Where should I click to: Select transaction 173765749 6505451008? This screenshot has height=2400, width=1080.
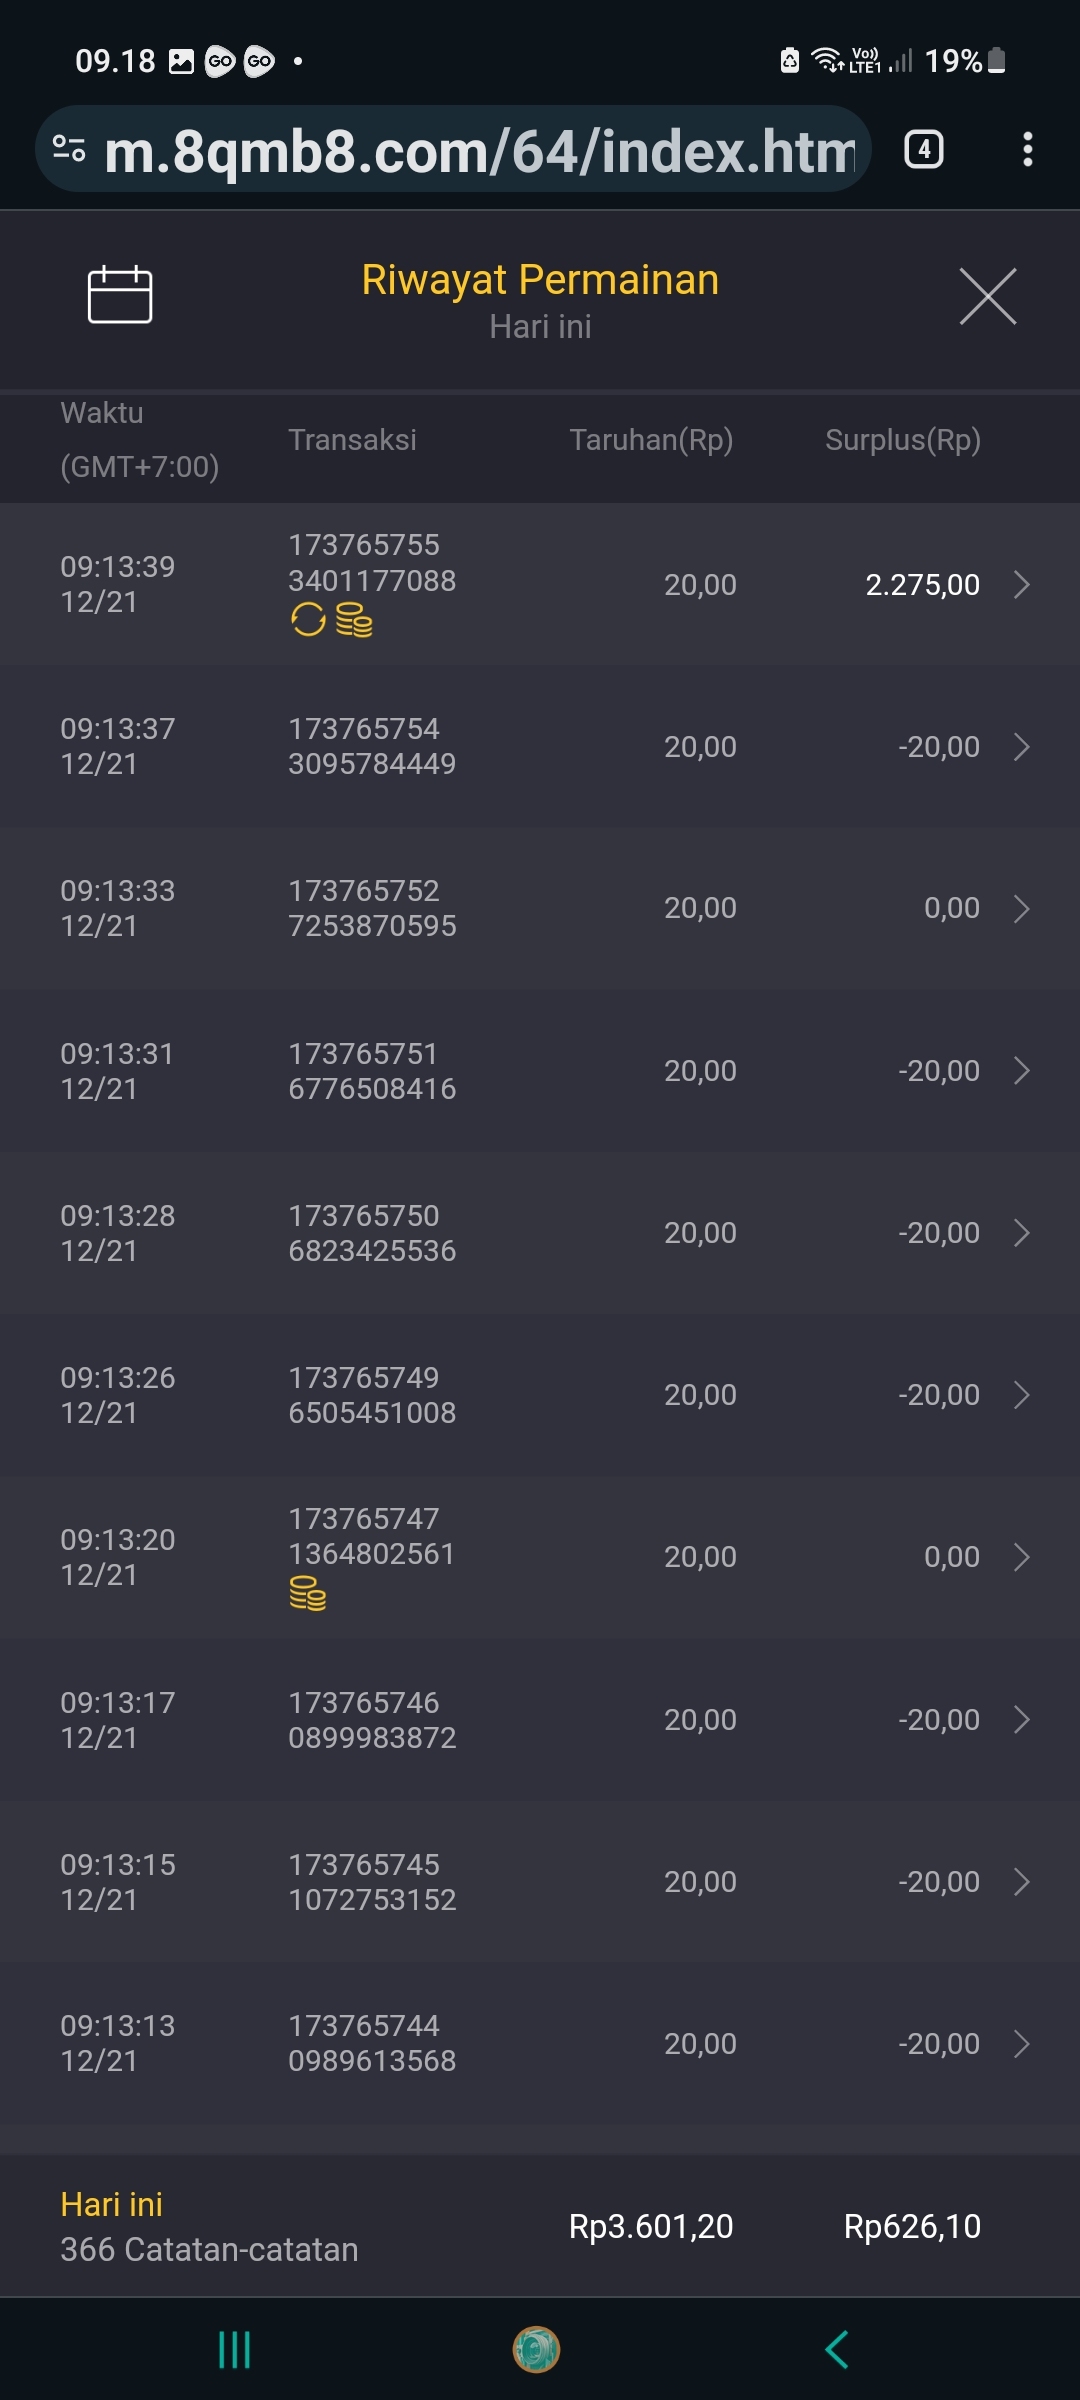tap(372, 1395)
